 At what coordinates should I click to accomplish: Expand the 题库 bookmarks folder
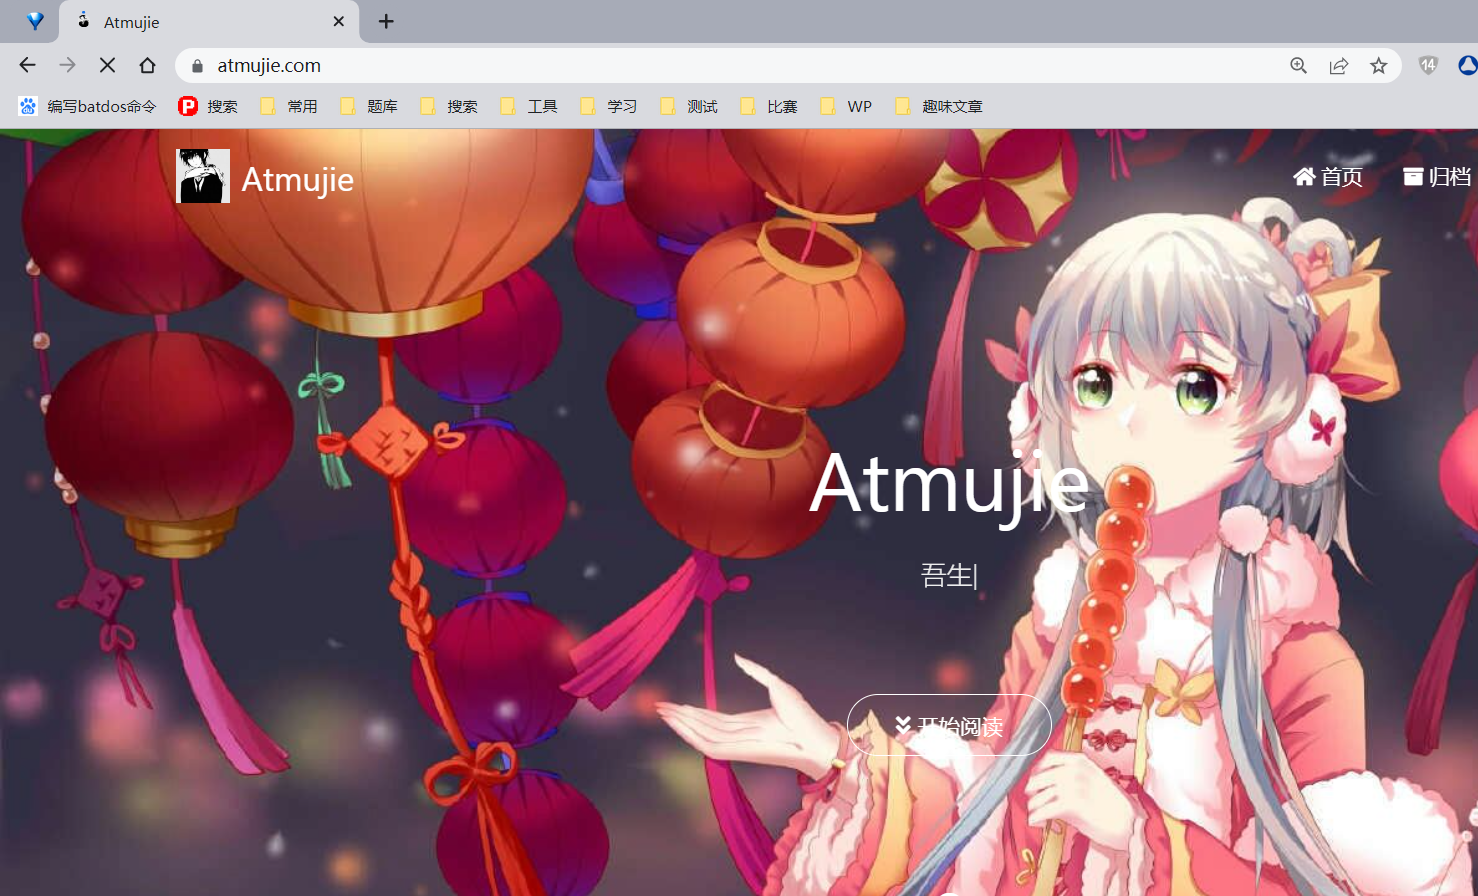[368, 106]
